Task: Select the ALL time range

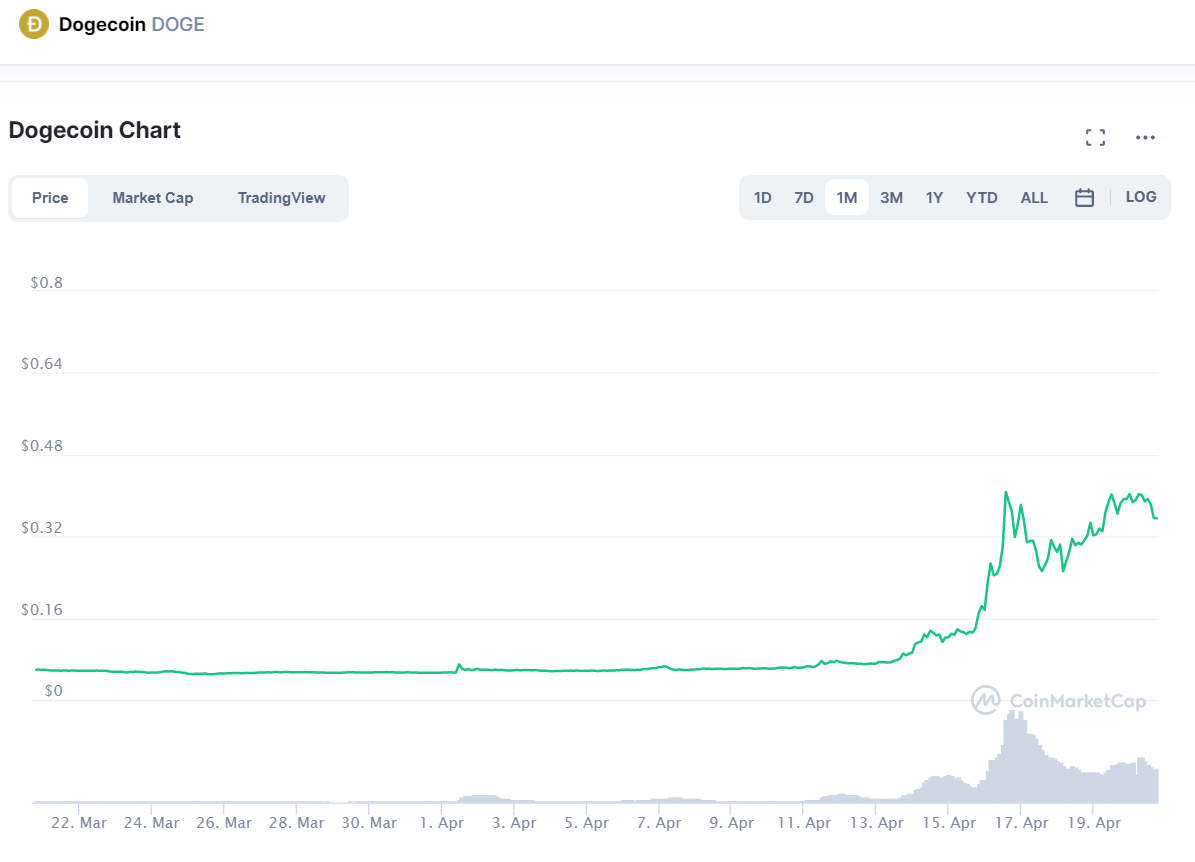Action: tap(1034, 198)
